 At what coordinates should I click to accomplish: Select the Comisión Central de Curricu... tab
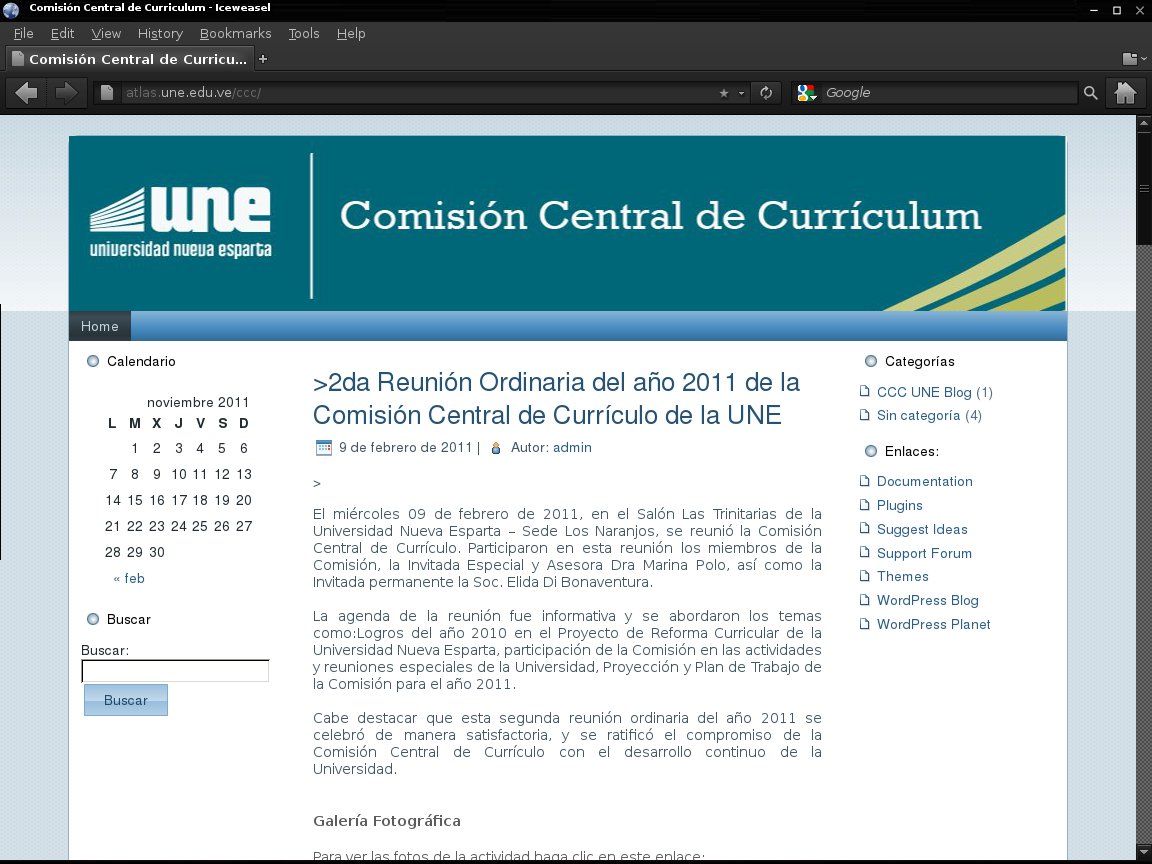[130, 59]
